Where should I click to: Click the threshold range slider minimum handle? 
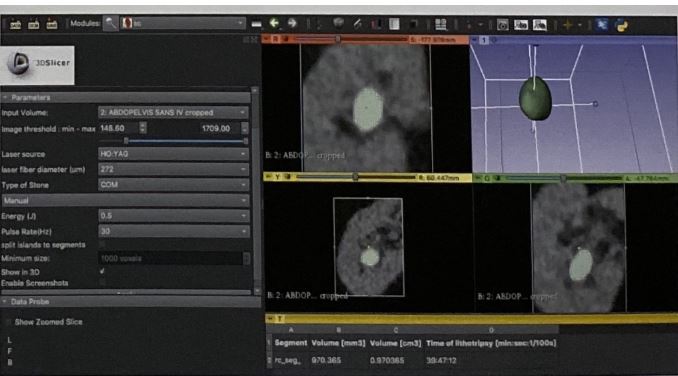tap(126, 141)
